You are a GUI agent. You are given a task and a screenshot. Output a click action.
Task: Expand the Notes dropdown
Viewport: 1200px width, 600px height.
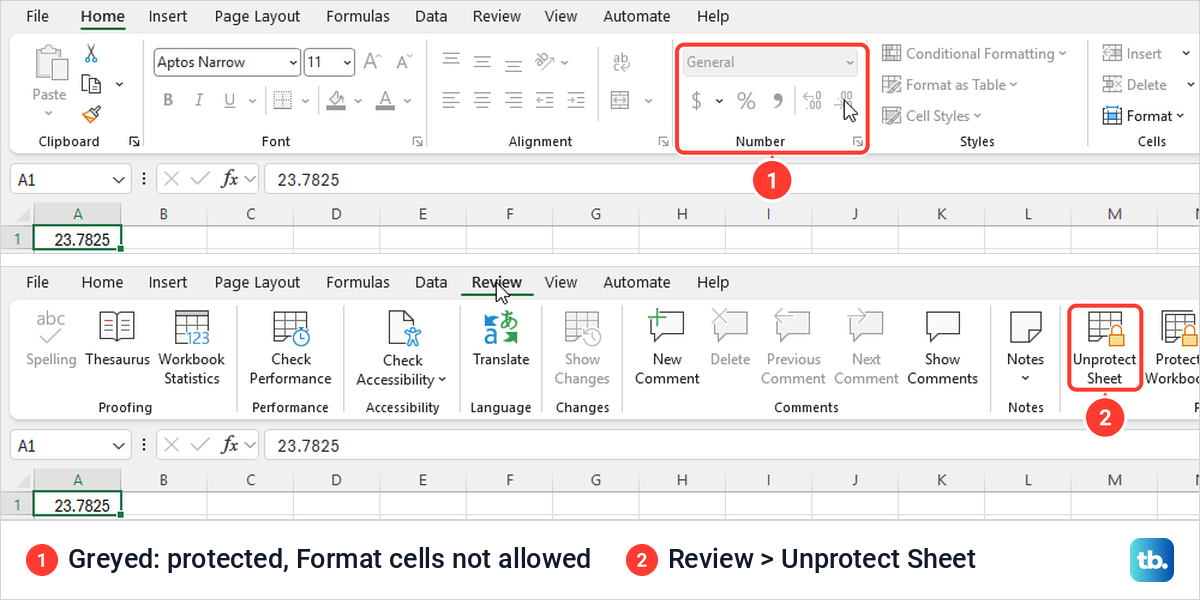pyautogui.click(x=1025, y=378)
